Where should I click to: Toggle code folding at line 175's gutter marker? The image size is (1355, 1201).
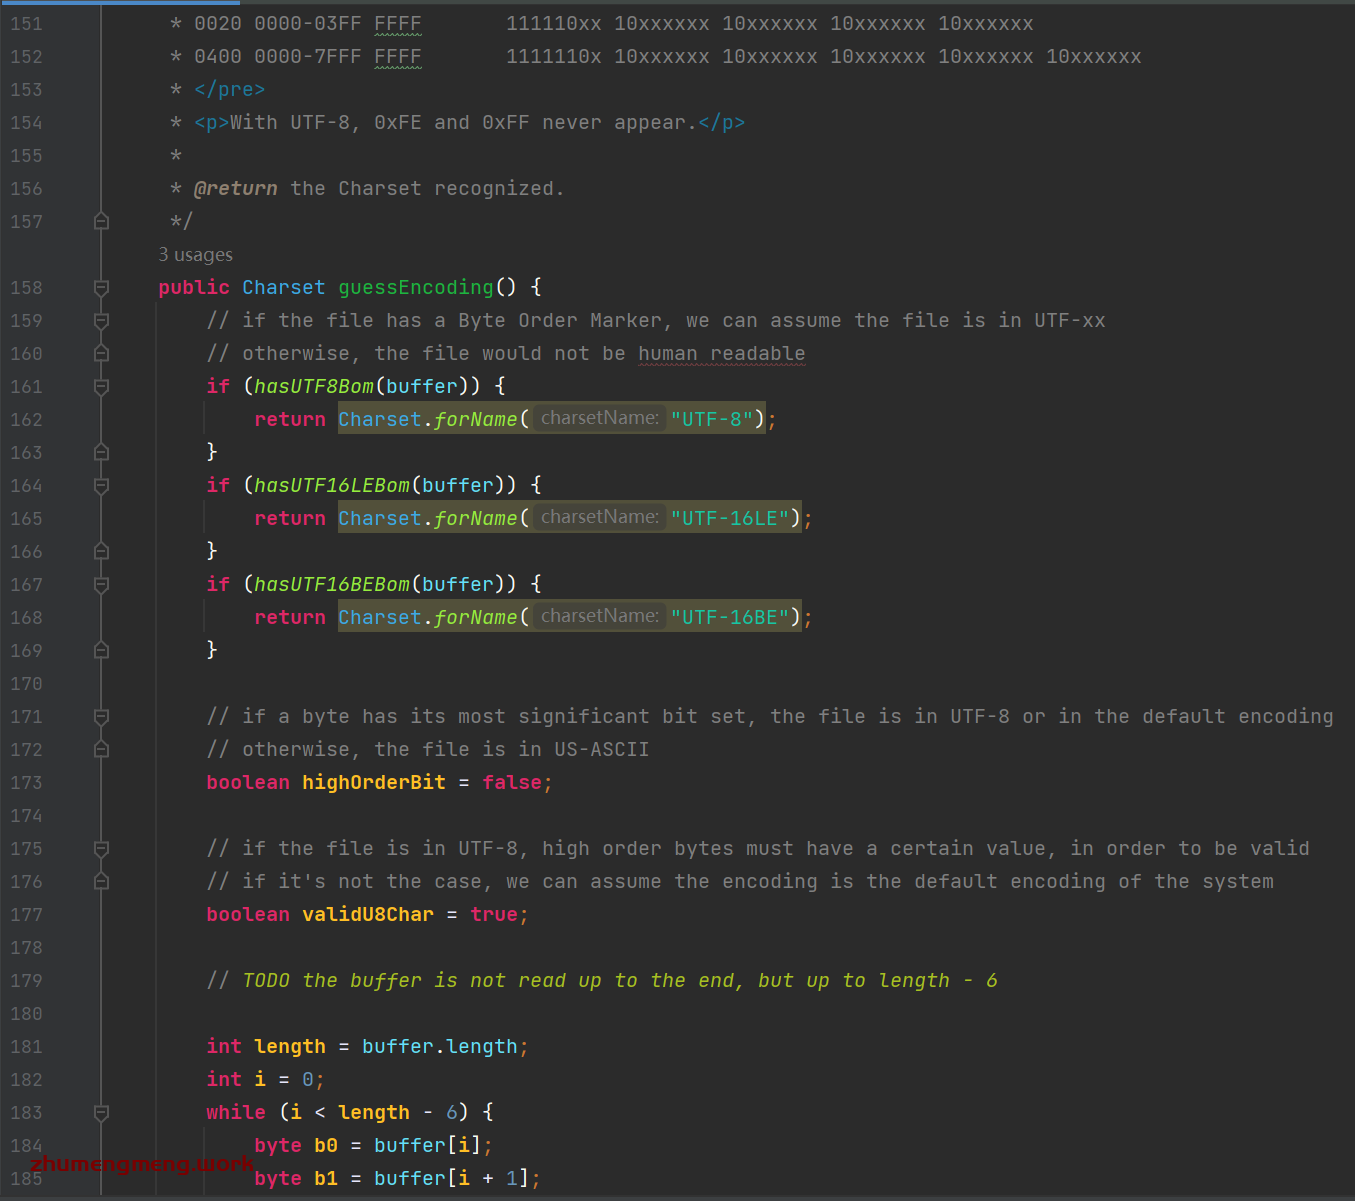point(100,848)
